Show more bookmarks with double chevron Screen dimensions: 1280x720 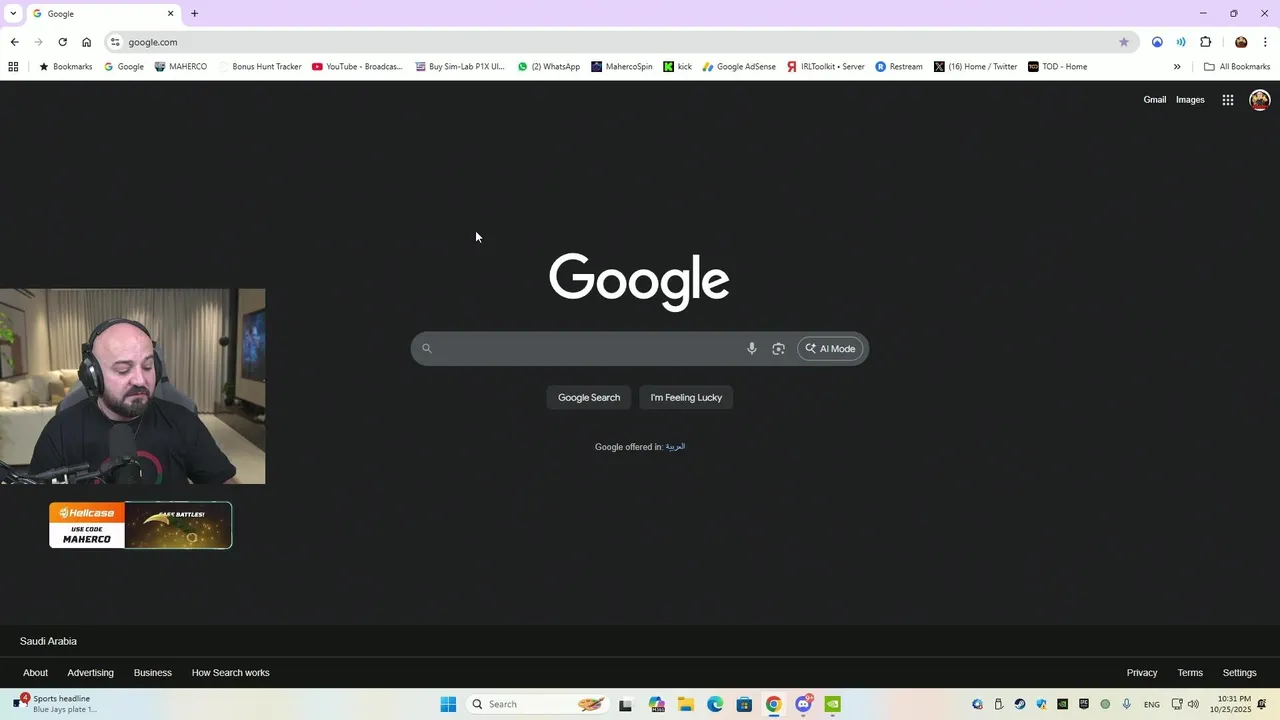tap(1177, 67)
